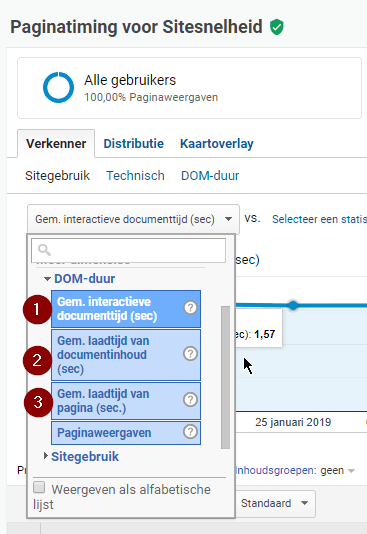Viewport: 367px width, 534px height.
Task: Open the Gem. interactieve documenttijd metric dropdown
Action: (133, 219)
